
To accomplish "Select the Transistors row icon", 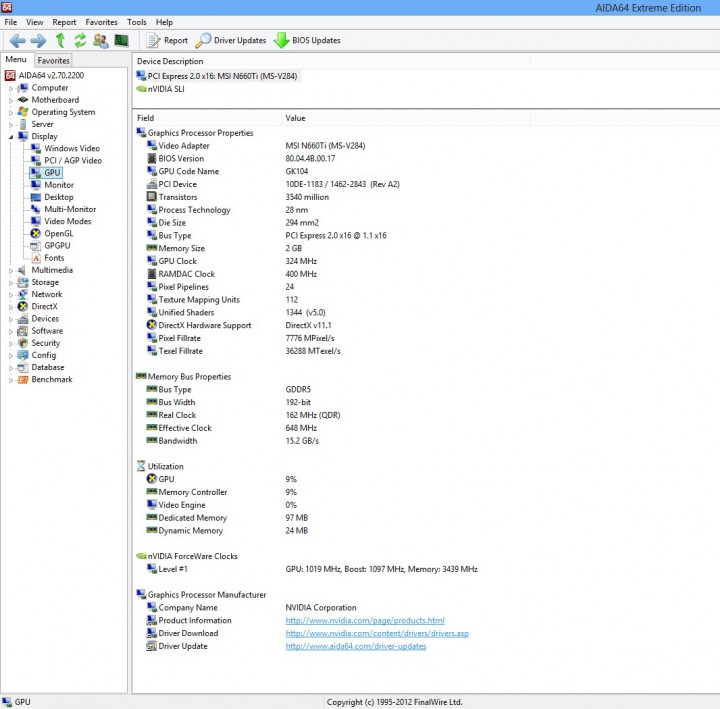I will click(x=152, y=197).
